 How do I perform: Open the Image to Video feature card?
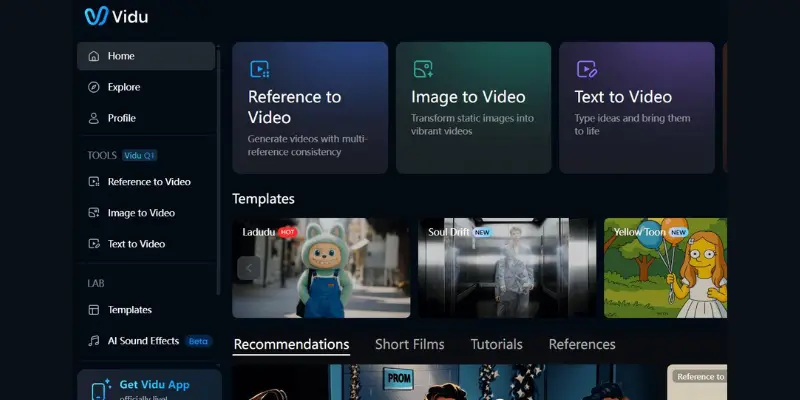pyautogui.click(x=473, y=108)
